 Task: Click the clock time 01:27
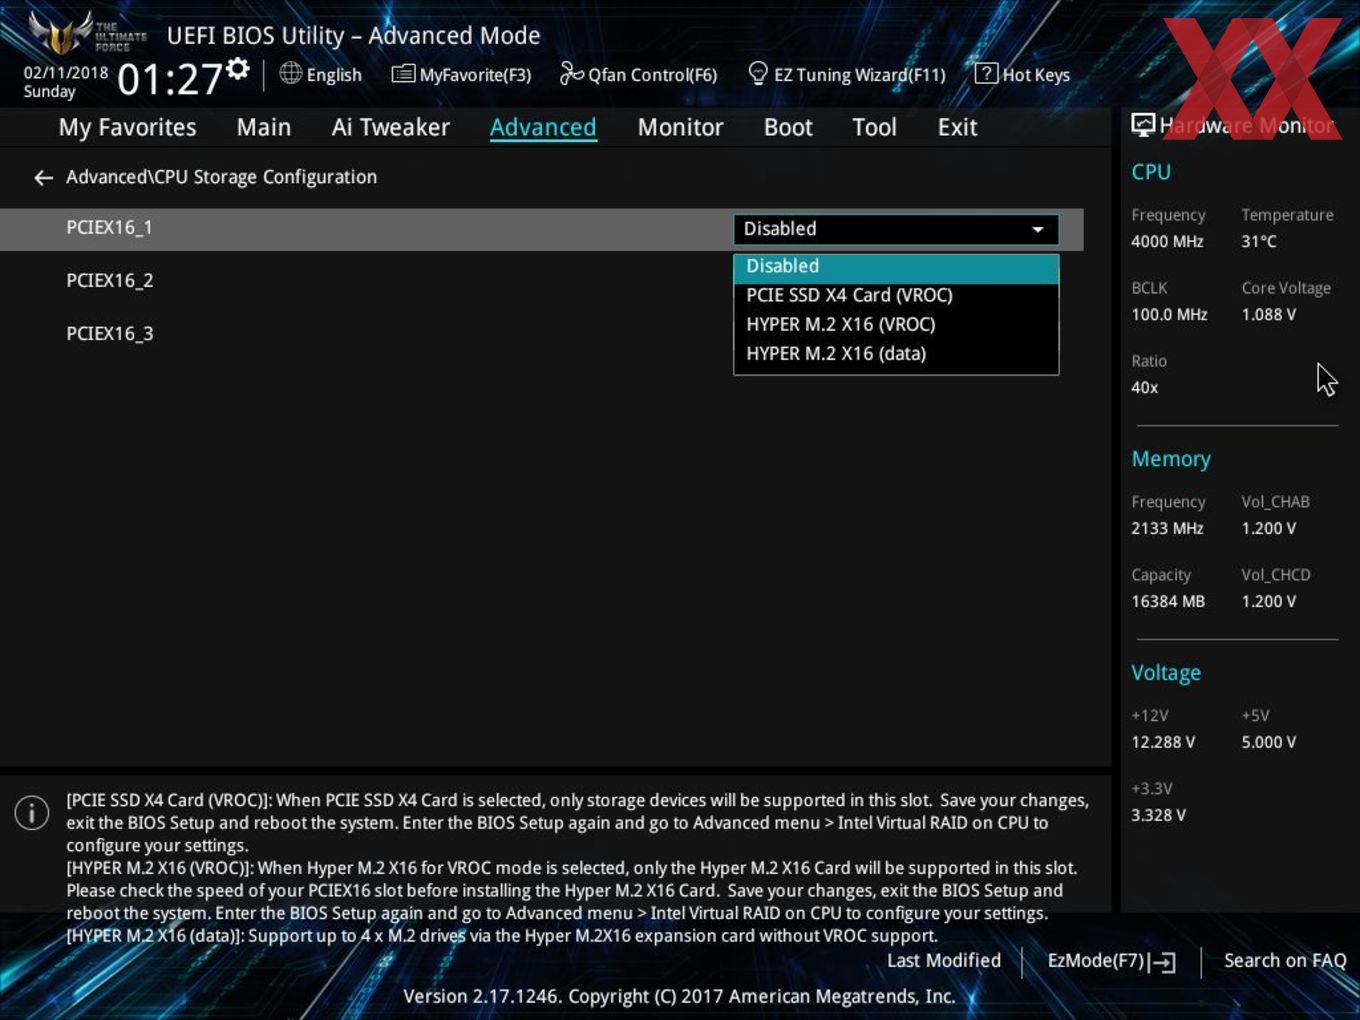(170, 79)
